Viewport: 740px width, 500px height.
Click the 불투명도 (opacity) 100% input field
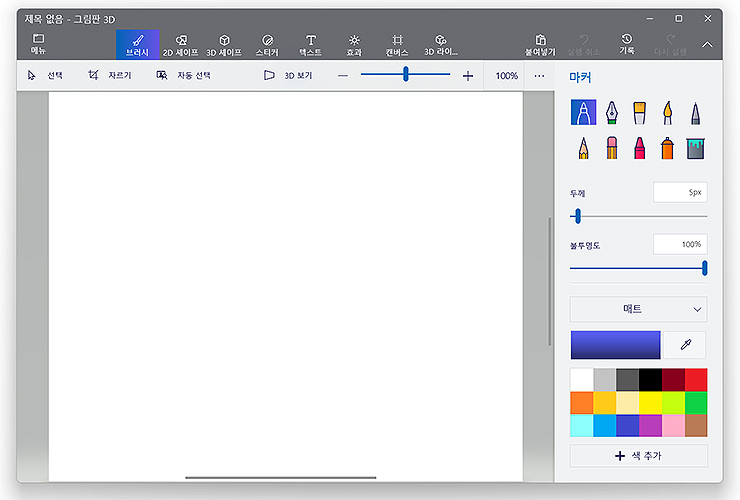coord(680,244)
